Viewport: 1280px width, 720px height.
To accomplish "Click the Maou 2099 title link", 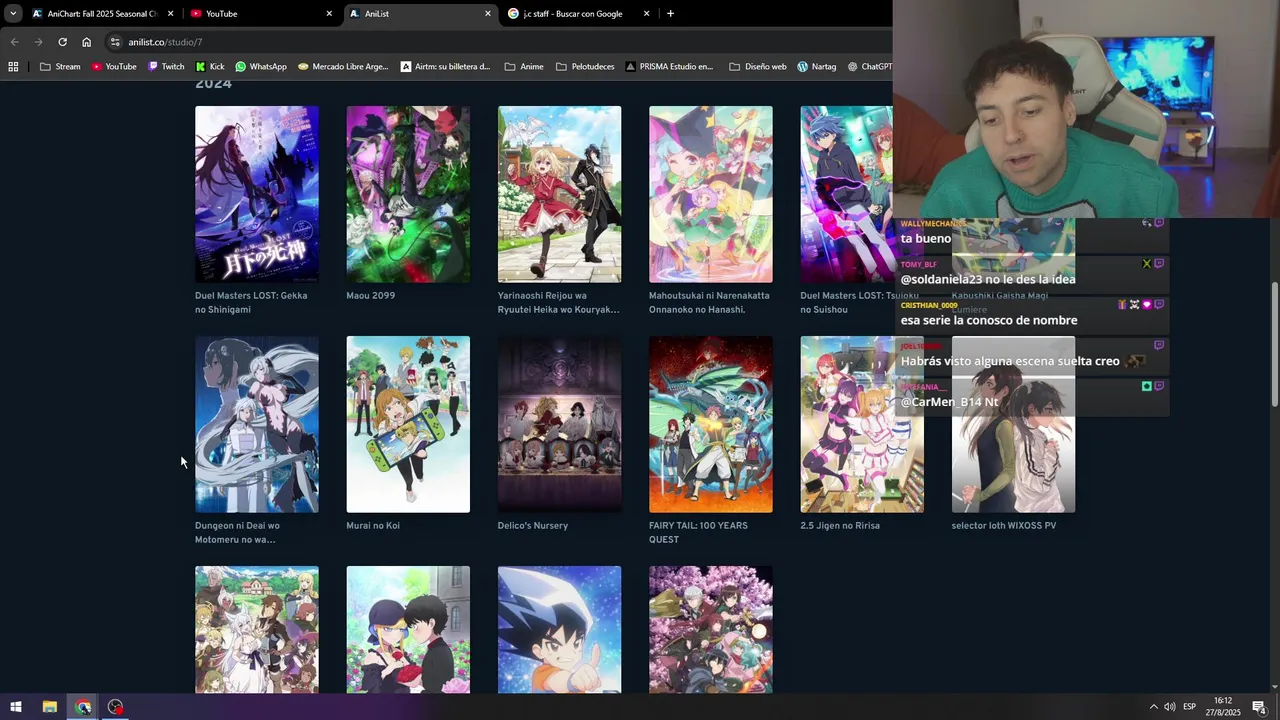I will 370,296.
